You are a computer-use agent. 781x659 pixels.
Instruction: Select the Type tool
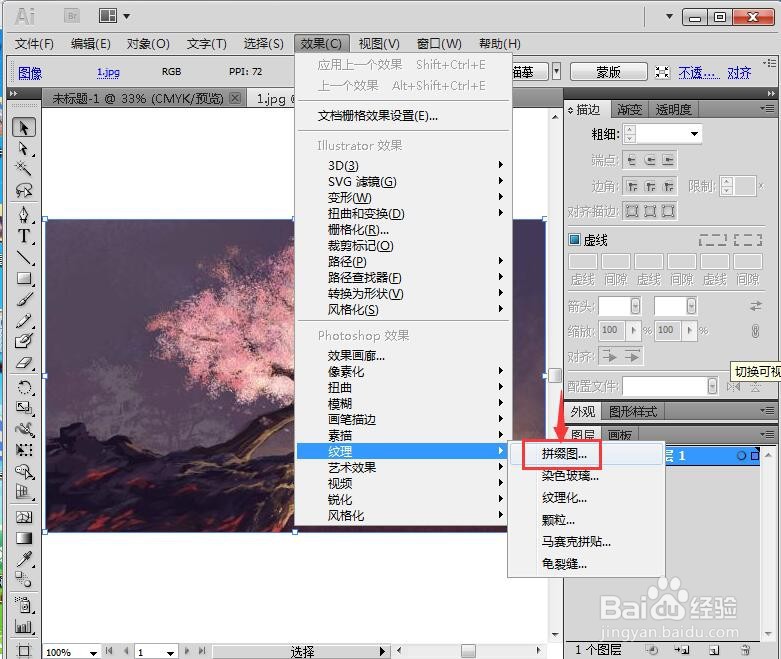(x=23, y=236)
